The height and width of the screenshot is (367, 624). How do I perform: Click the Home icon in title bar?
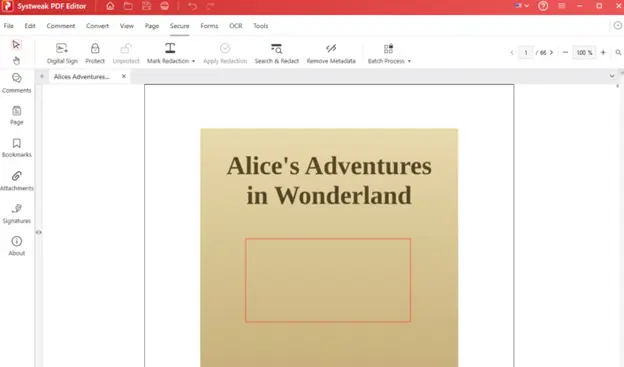tap(110, 6)
